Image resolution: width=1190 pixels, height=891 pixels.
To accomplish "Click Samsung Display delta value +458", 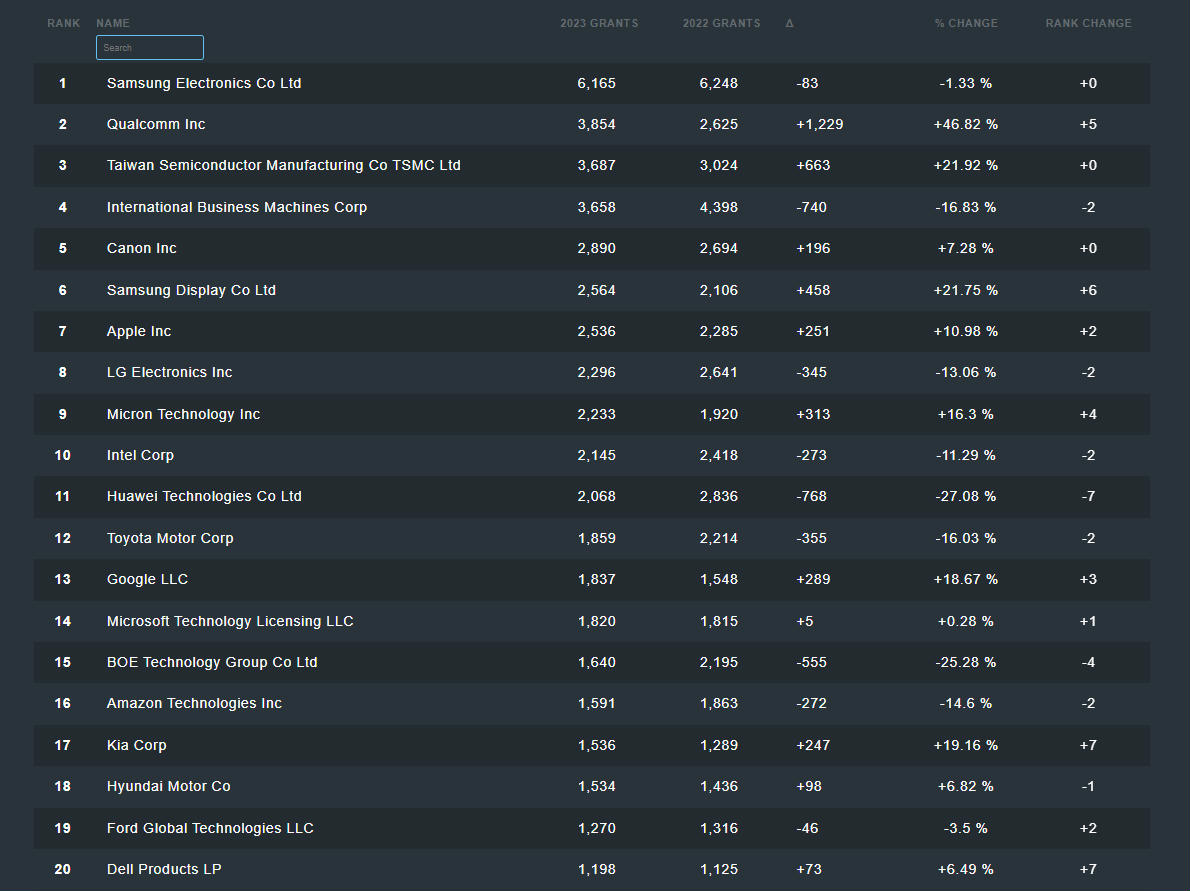I will (813, 290).
